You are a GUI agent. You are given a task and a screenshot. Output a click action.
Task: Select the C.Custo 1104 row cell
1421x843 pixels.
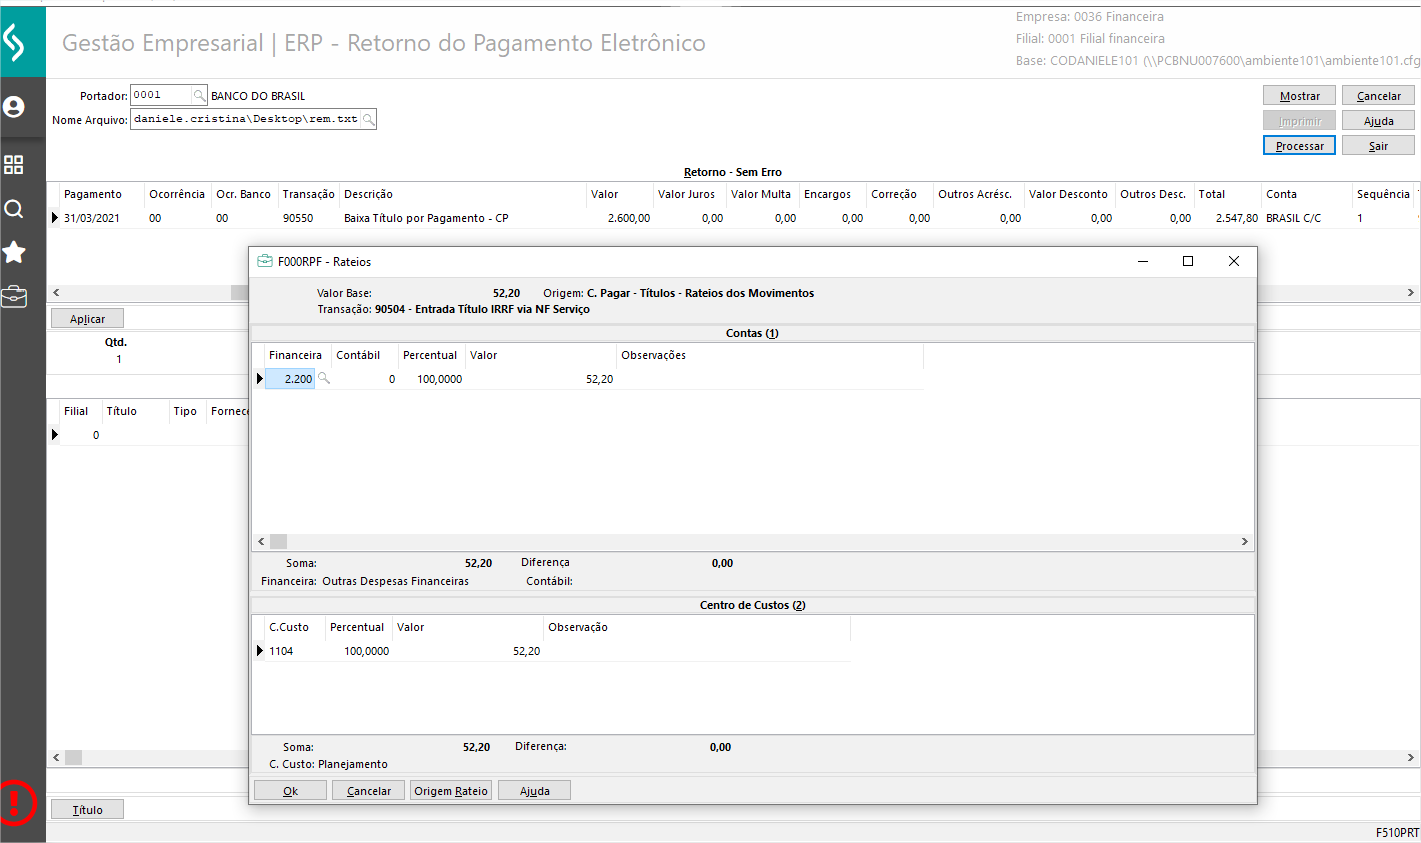tap(282, 651)
